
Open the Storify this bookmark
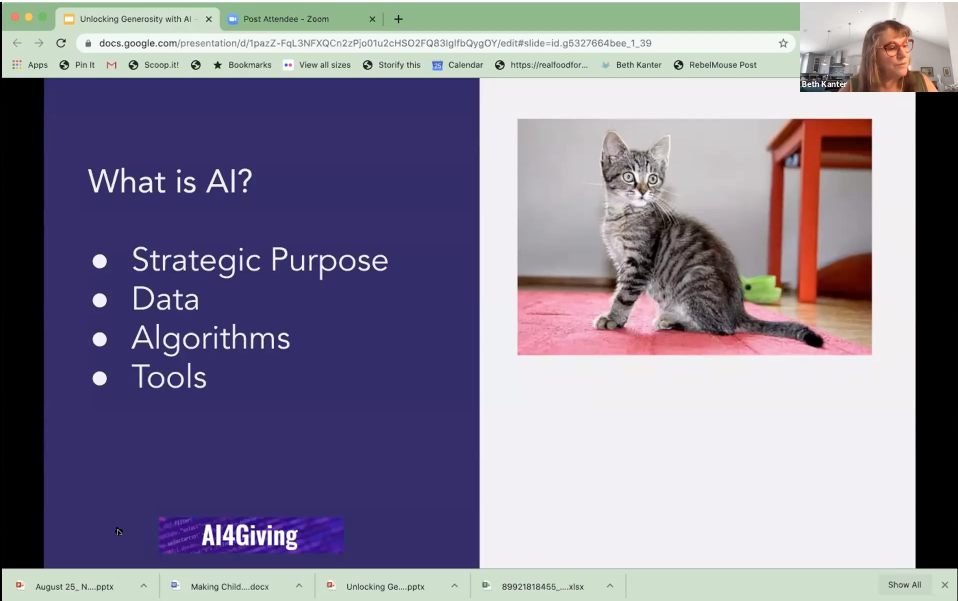click(x=392, y=65)
